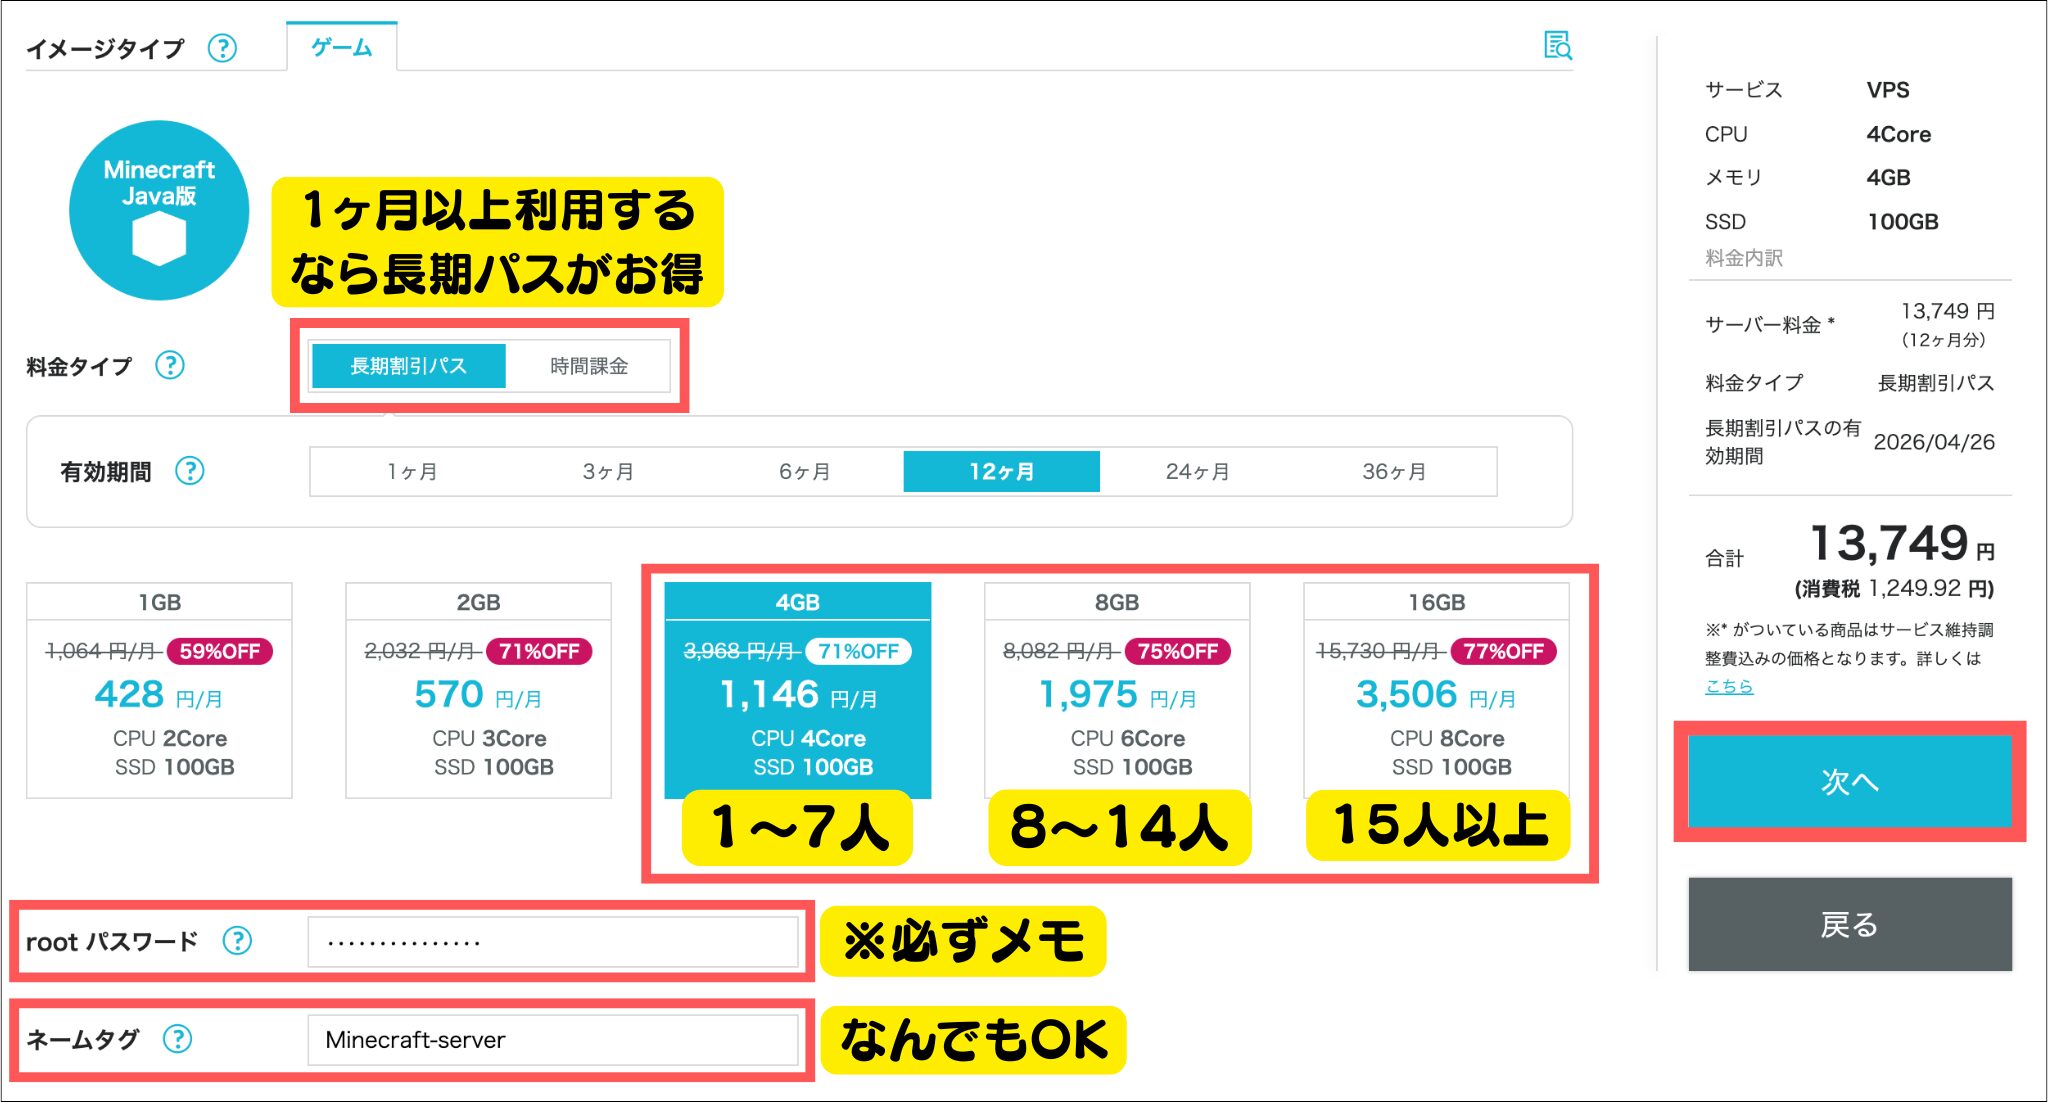Open the こちら details link

(x=1728, y=686)
